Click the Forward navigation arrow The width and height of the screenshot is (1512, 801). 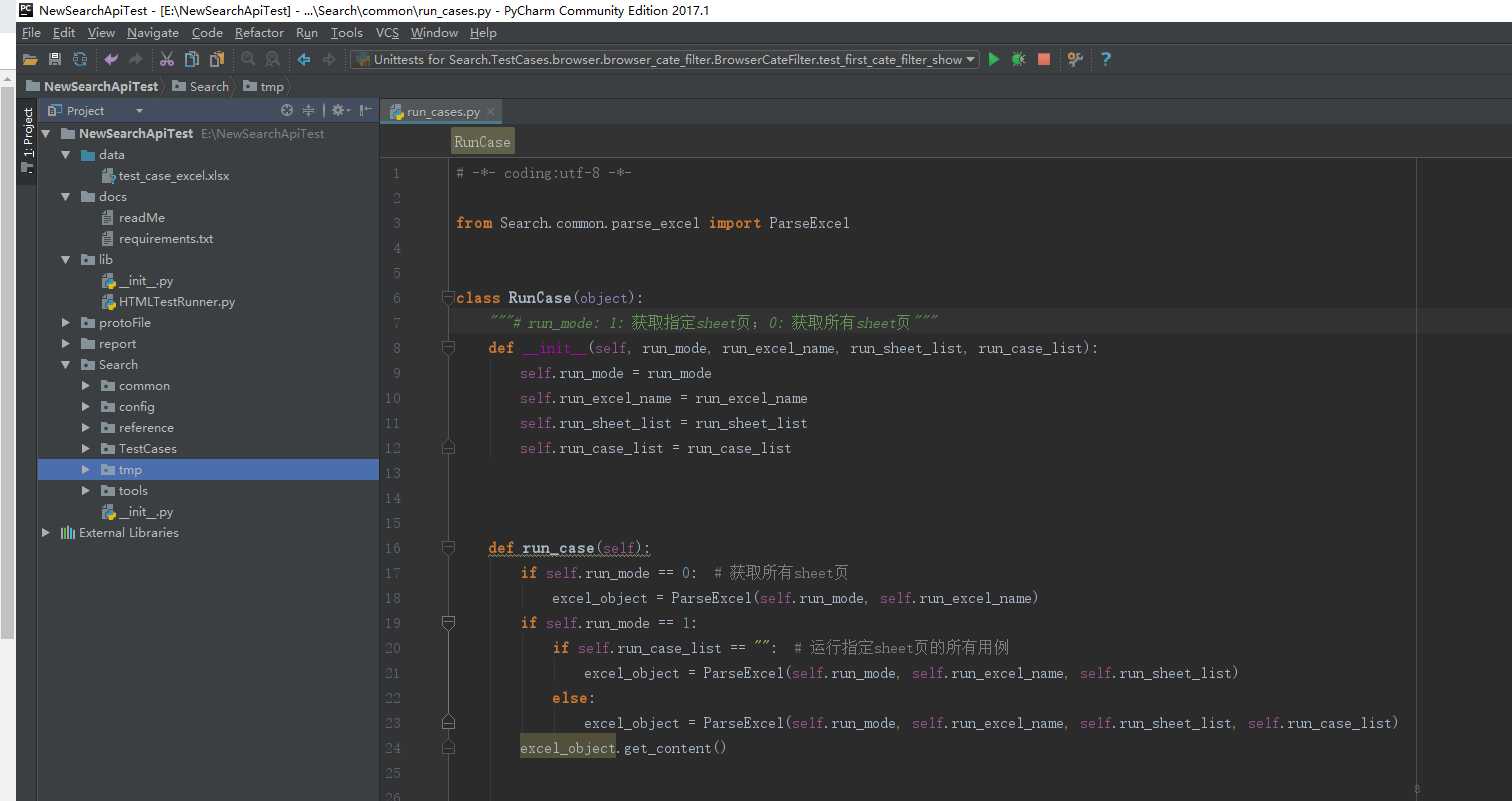329,60
